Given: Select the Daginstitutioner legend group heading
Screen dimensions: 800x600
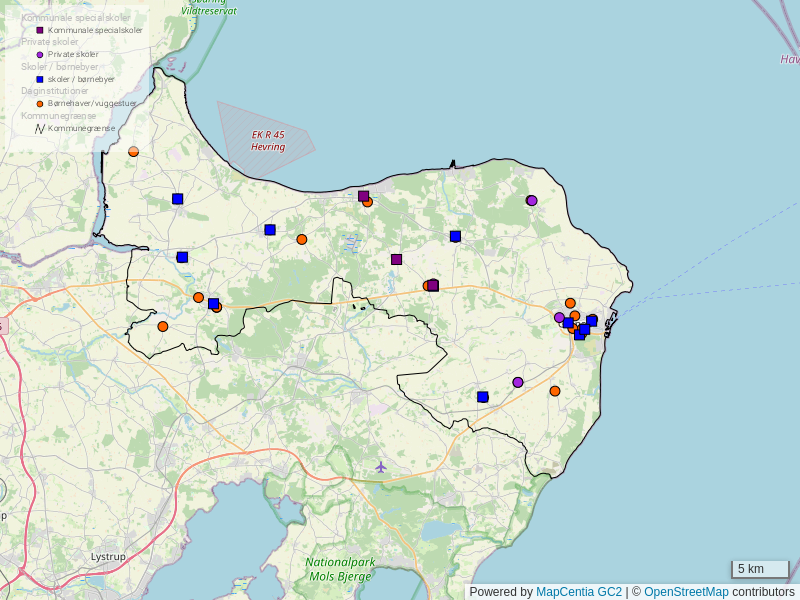Looking at the screenshot, I should click(56, 91).
